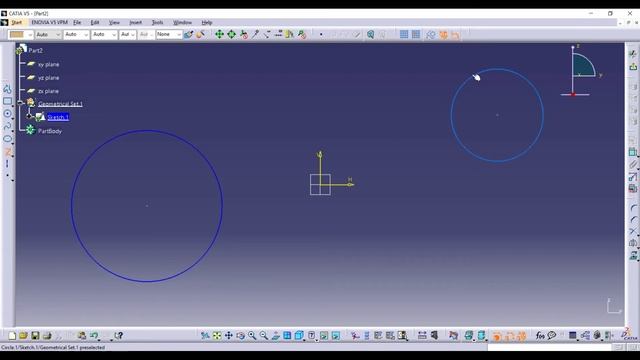Click the Corner arc tool in right toolbar
640x360 pixels.
[x=633, y=208]
